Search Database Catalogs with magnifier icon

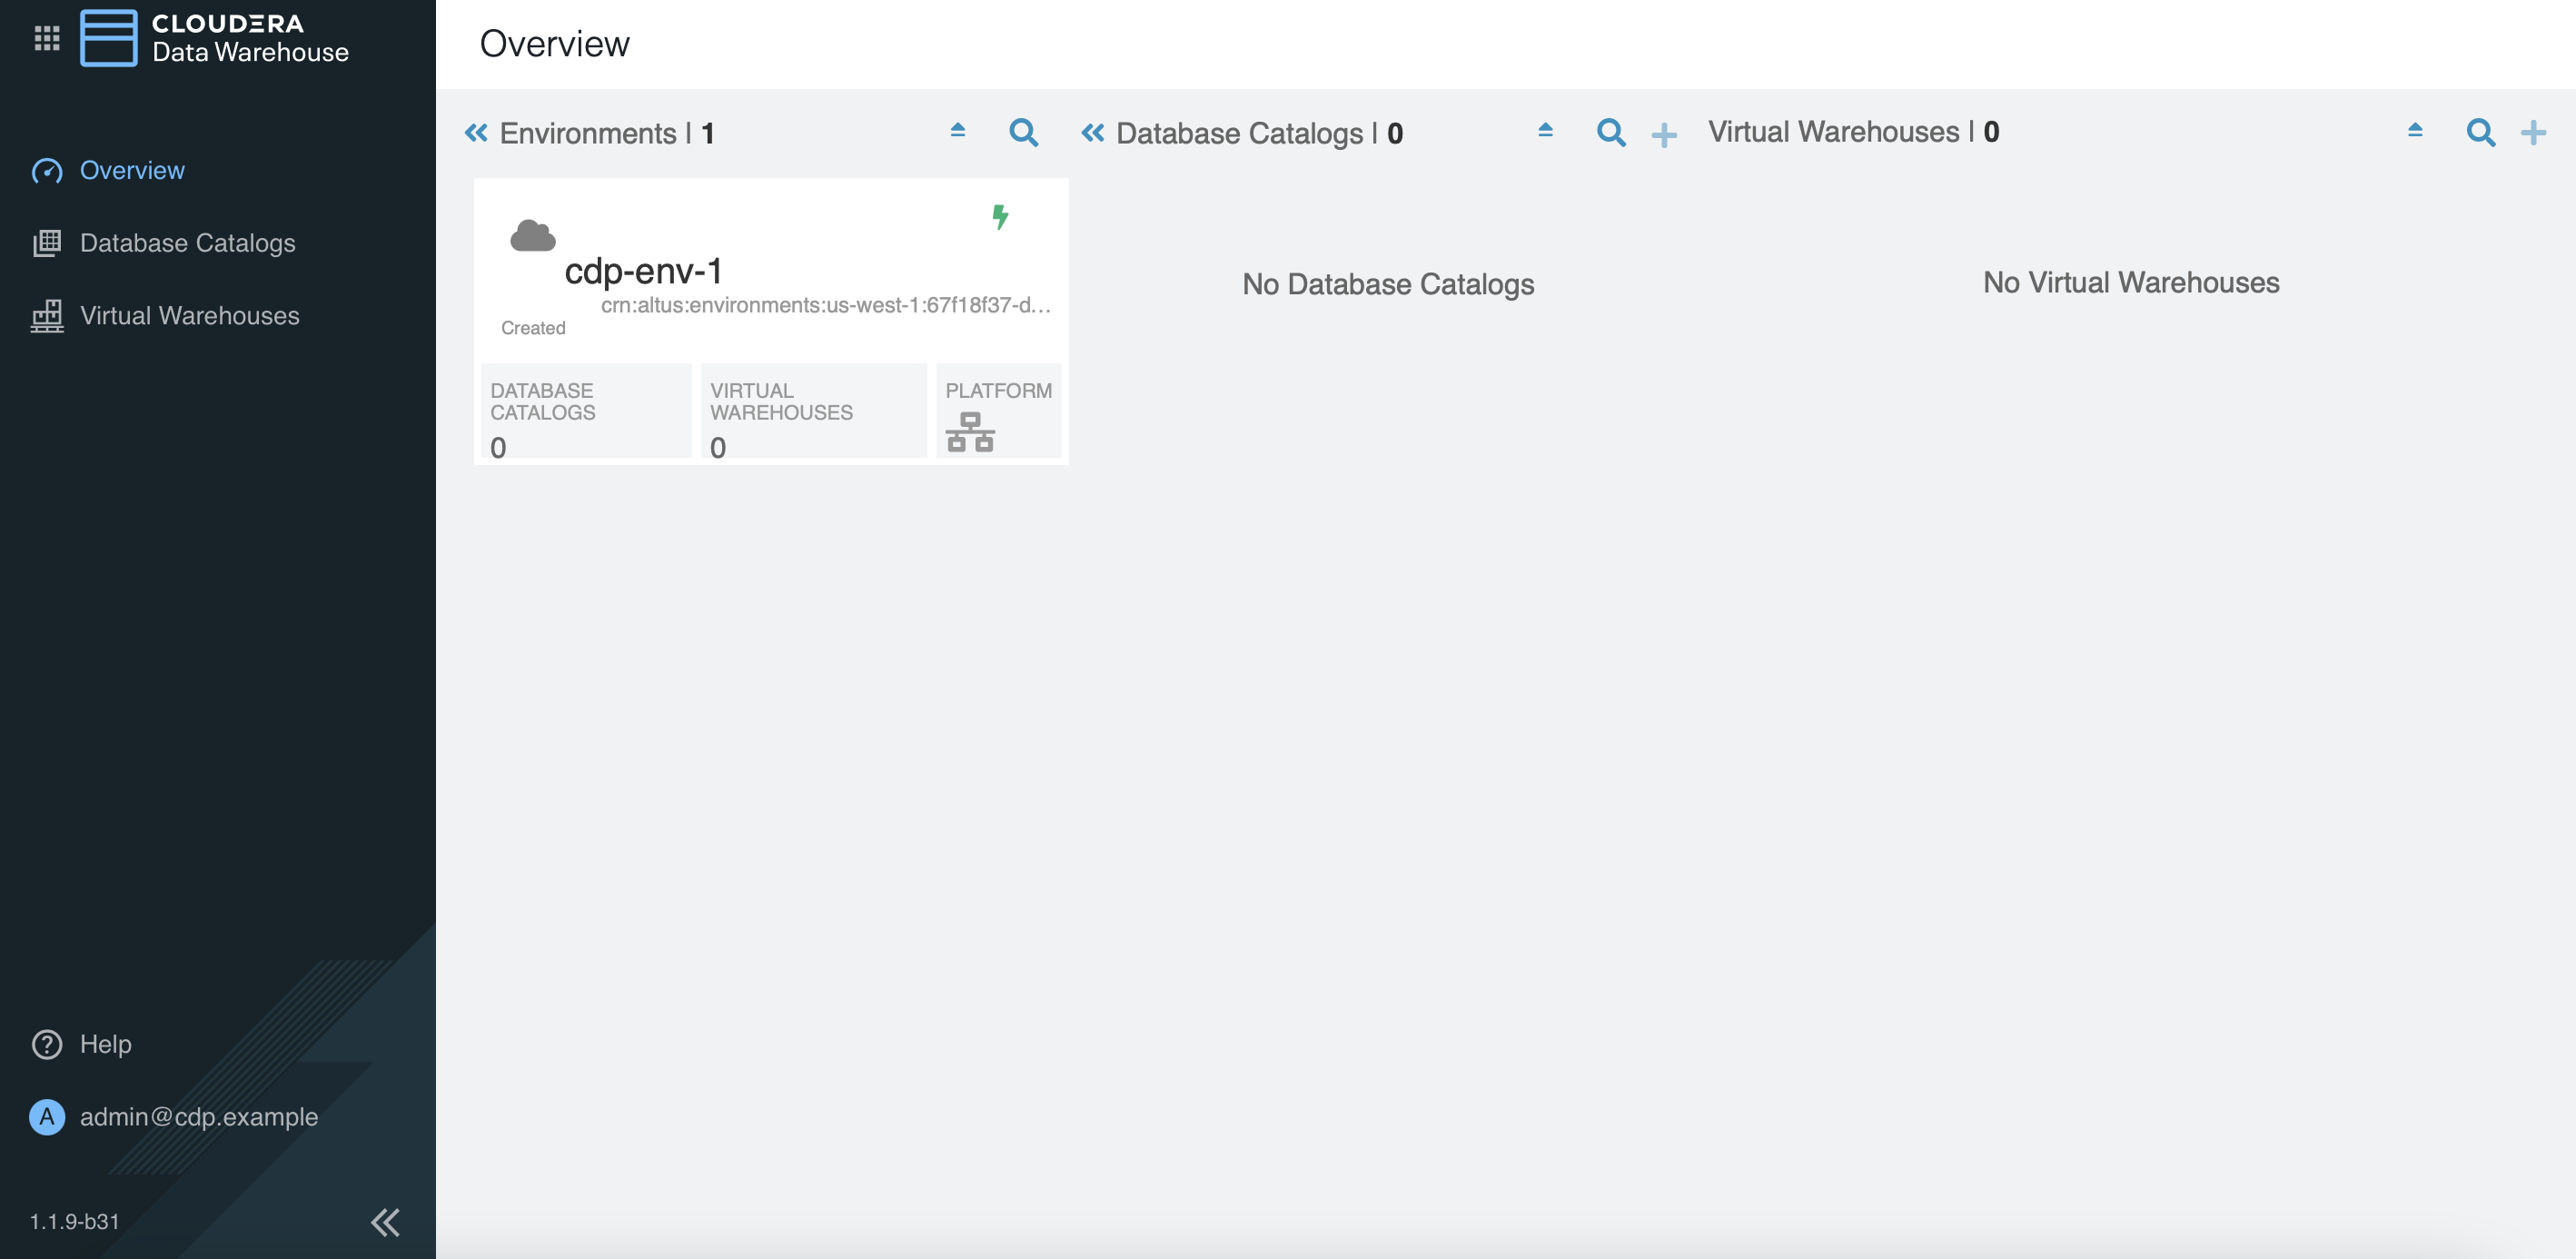(x=1610, y=132)
